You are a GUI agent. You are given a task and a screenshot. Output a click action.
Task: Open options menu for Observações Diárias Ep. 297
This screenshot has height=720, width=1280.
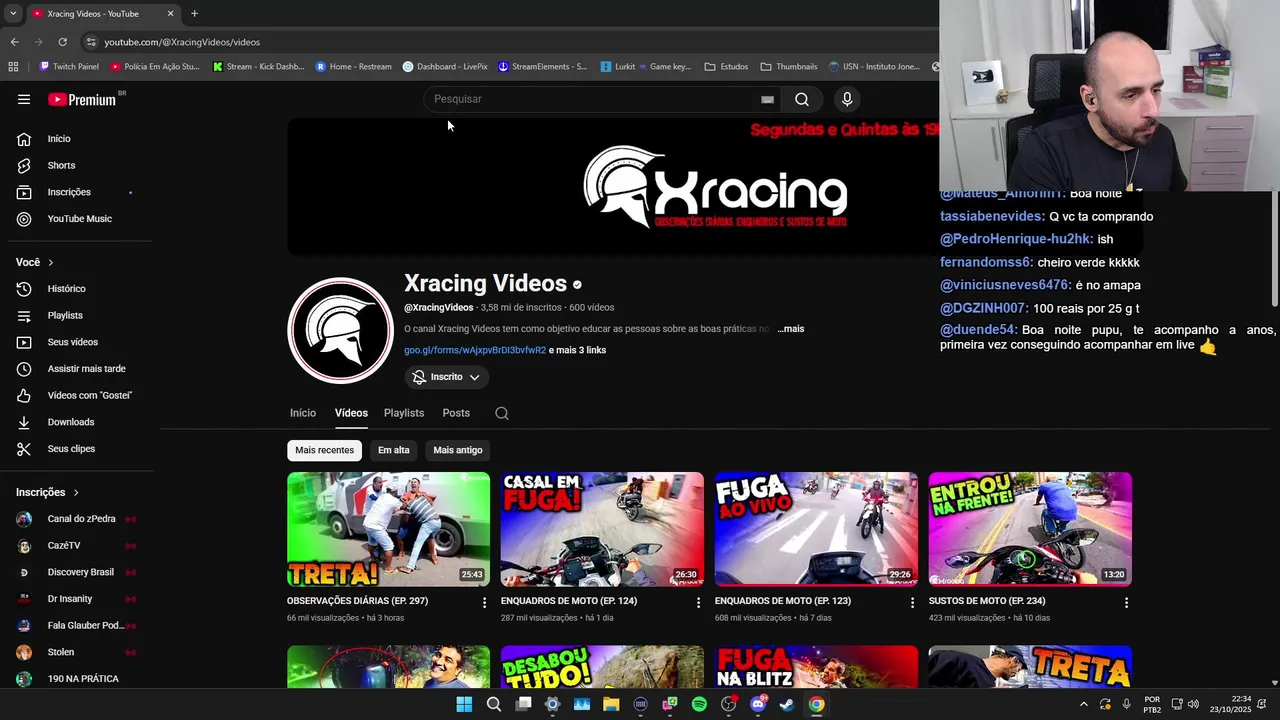tap(484, 602)
